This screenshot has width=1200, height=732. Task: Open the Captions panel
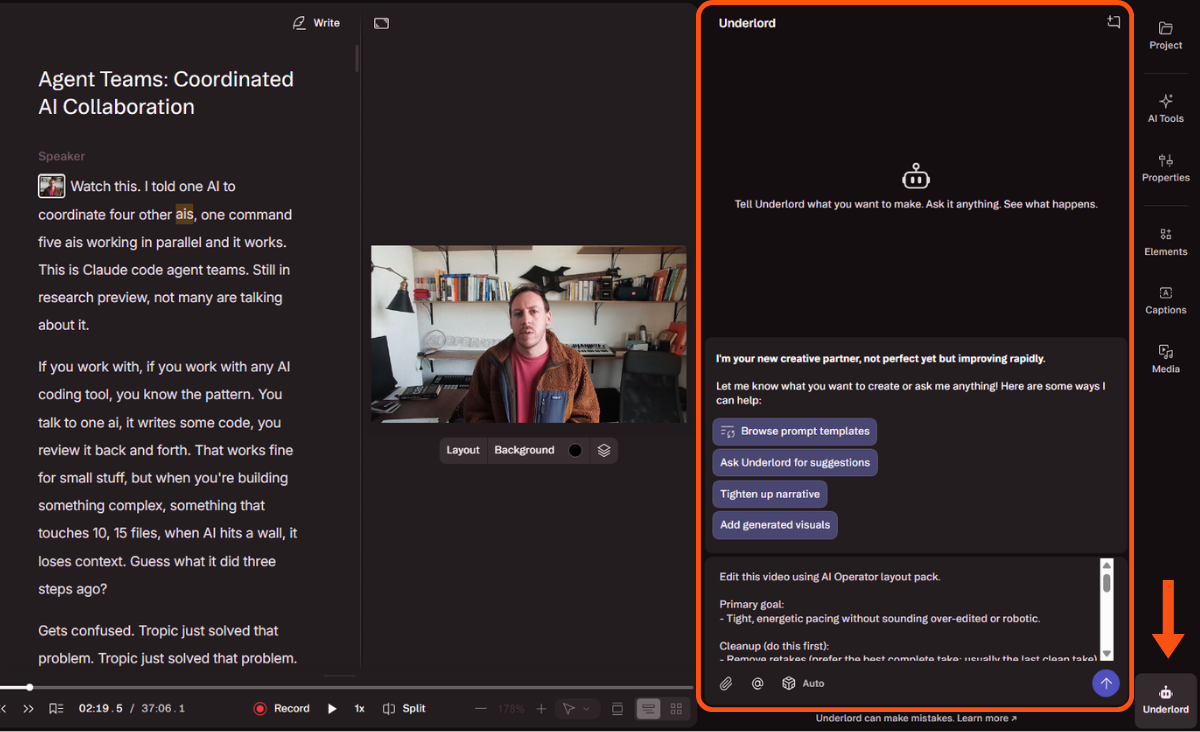click(x=1165, y=300)
